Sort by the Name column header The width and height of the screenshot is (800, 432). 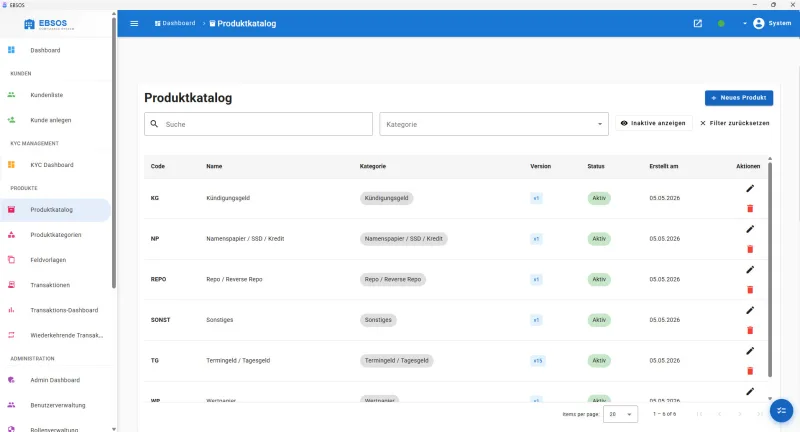214,166
